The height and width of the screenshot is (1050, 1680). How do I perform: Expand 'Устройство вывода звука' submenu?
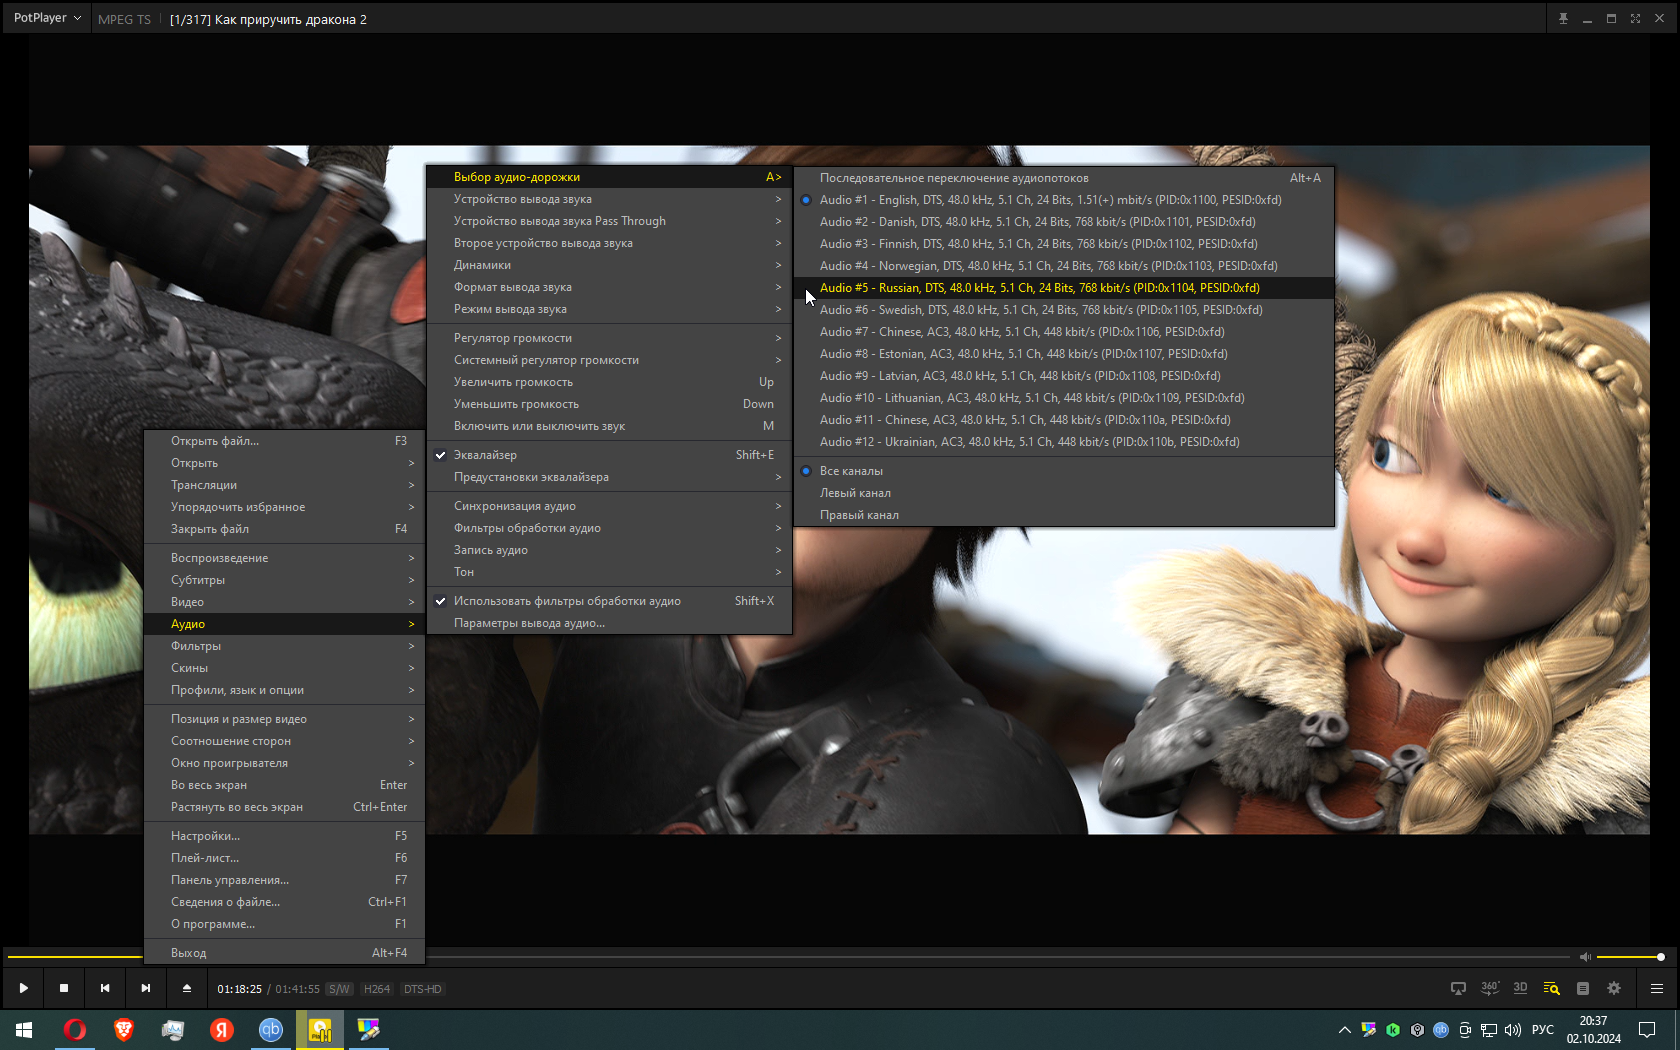tap(609, 199)
